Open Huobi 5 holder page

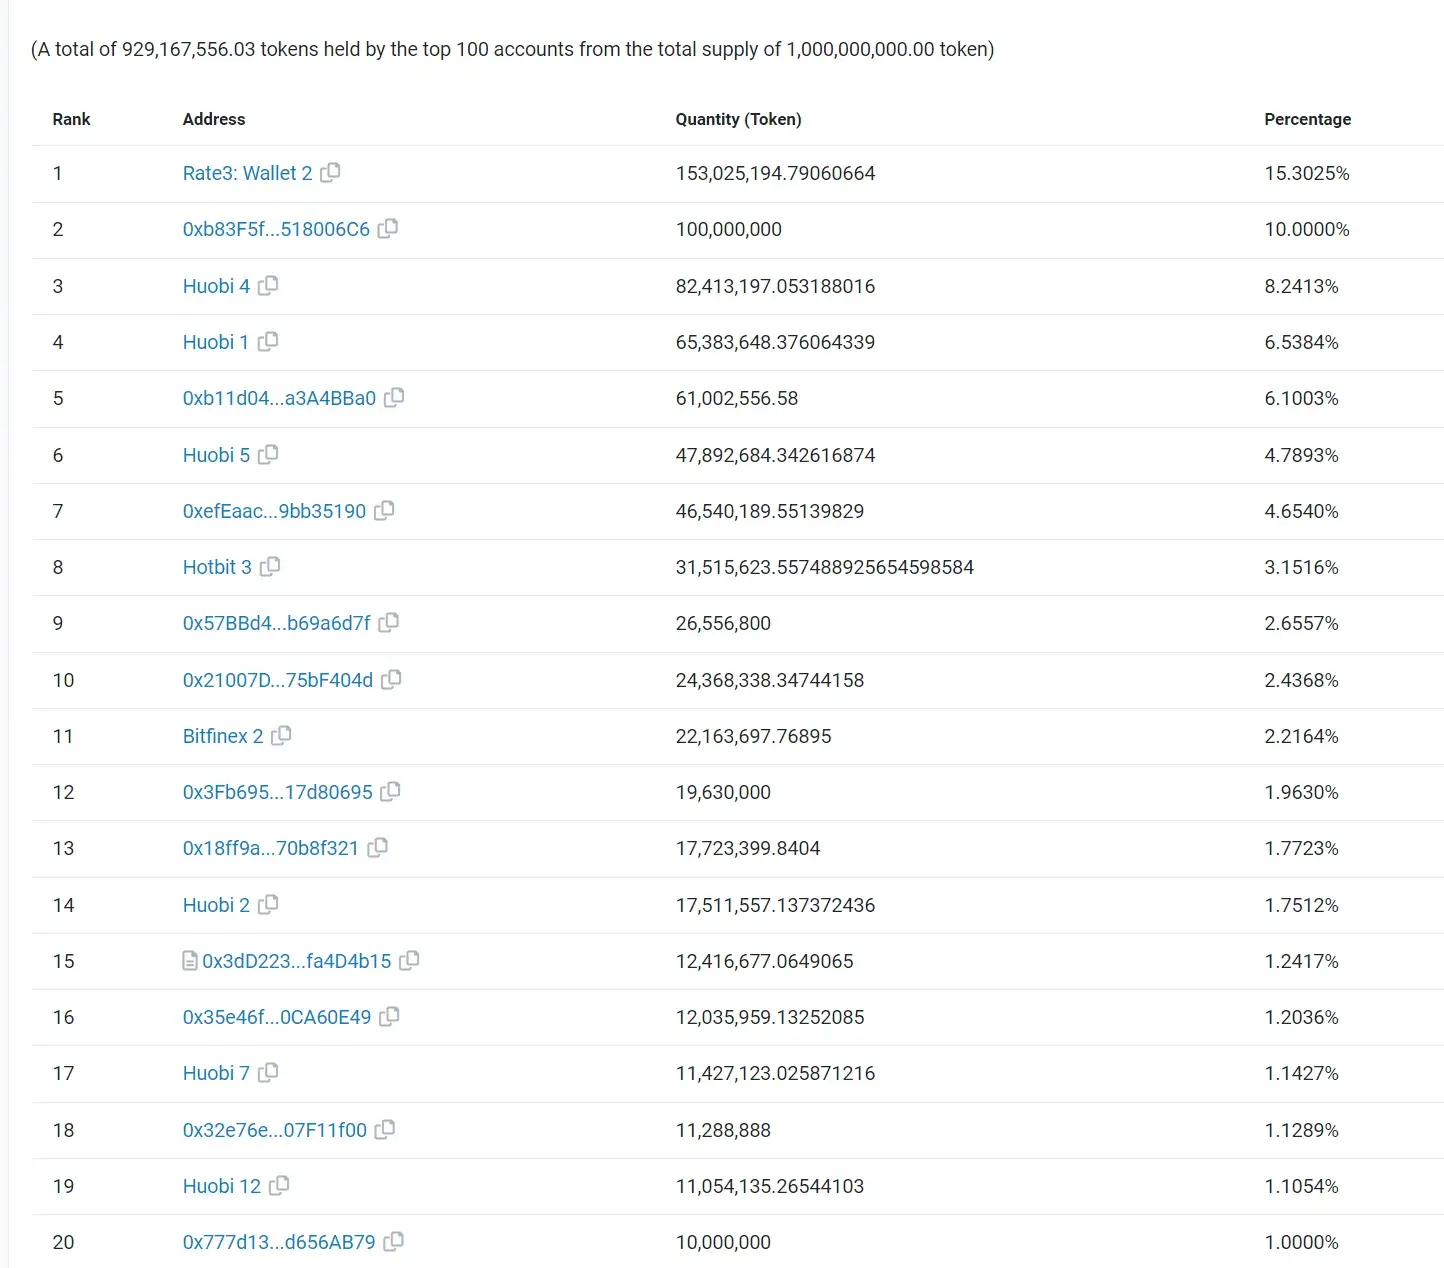click(x=216, y=455)
